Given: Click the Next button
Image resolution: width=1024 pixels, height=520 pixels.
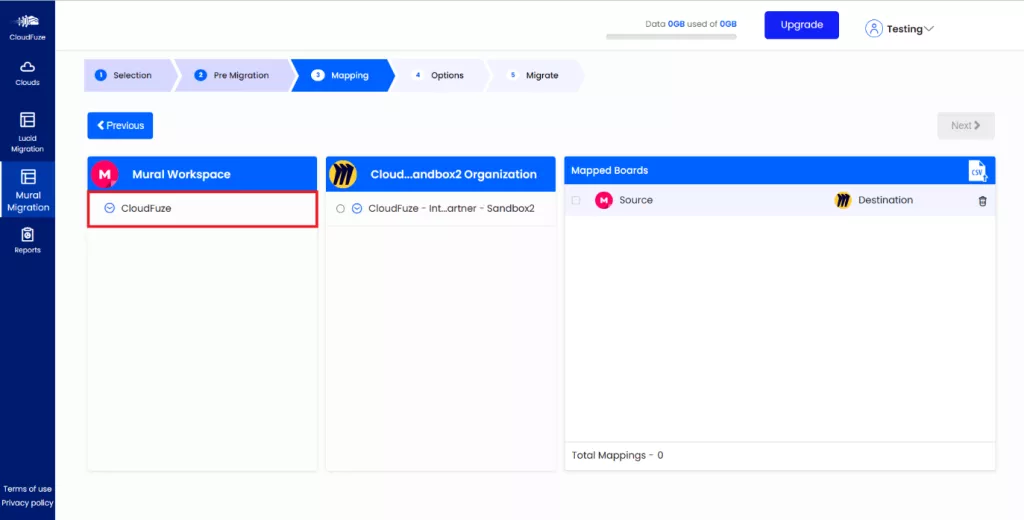Looking at the screenshot, I should (966, 125).
